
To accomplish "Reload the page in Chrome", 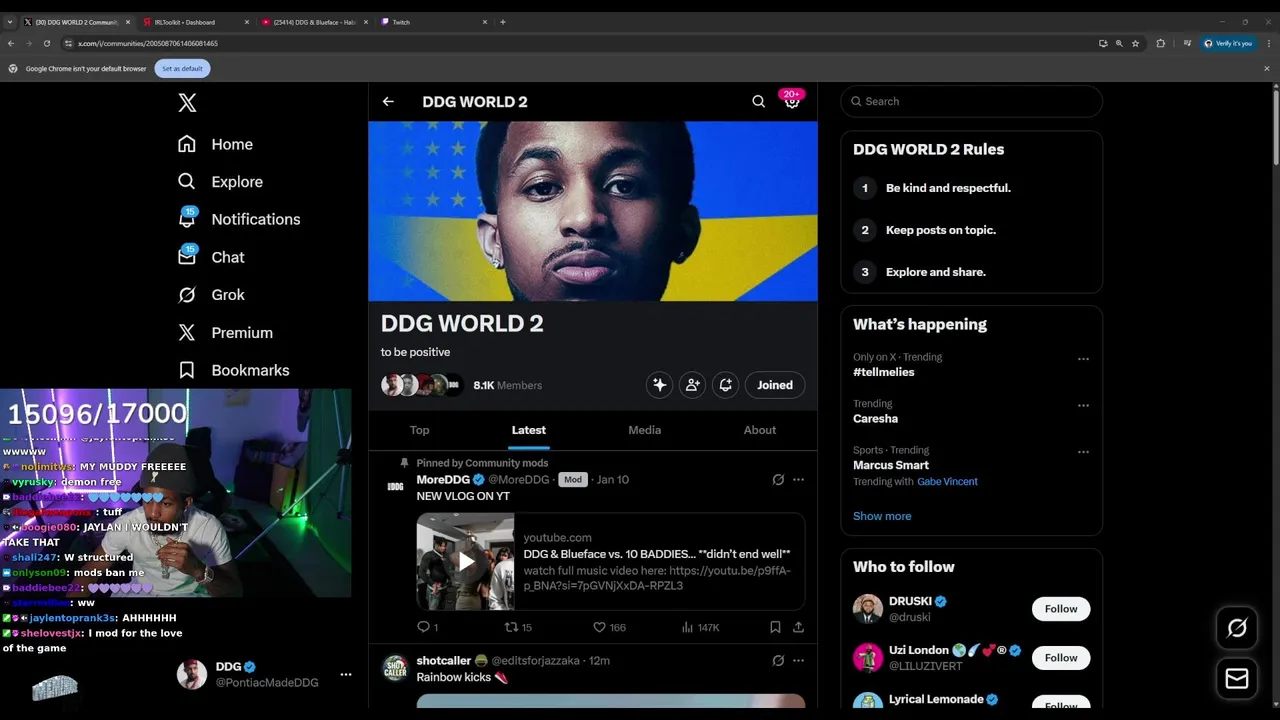I will [x=46, y=44].
